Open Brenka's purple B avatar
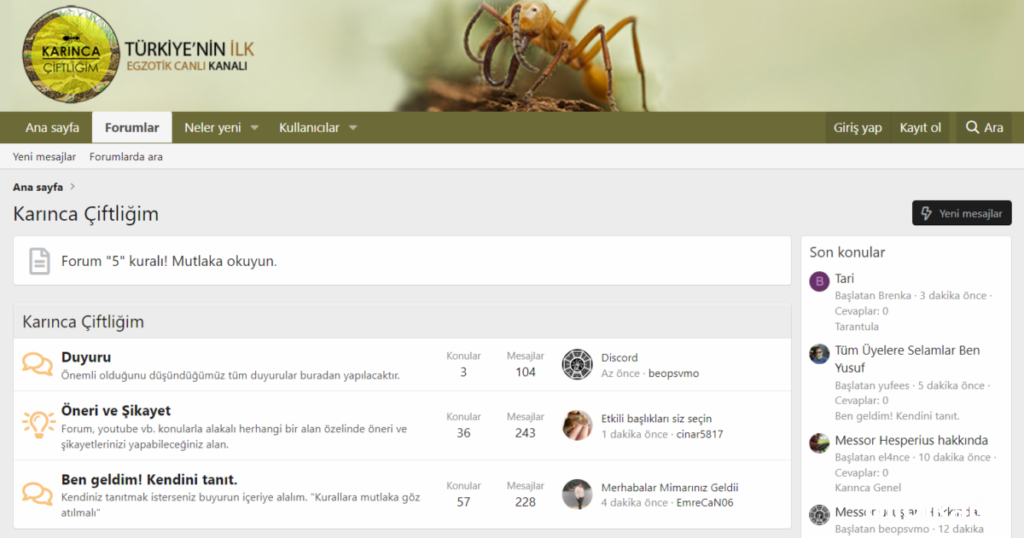1024x538 pixels. click(819, 281)
